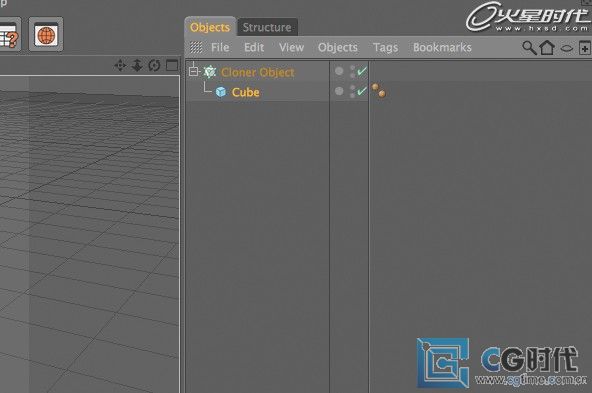
Task: Disable the Cloner Object green checkmark
Action: 362,71
